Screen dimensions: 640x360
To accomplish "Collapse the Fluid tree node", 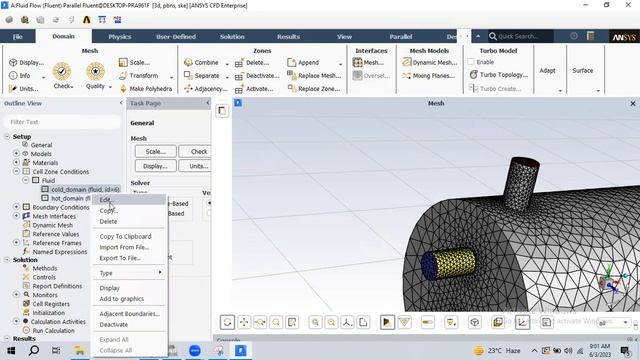I will click(x=25, y=180).
